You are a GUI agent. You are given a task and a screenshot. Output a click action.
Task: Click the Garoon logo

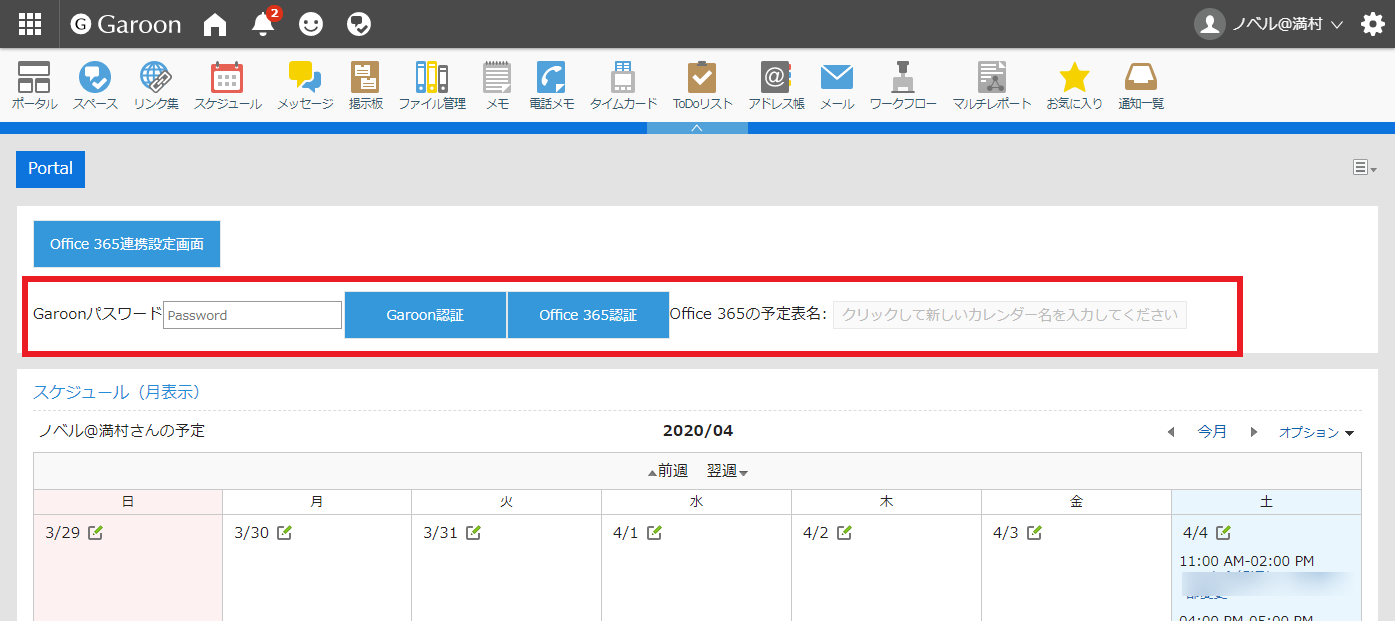tap(126, 24)
